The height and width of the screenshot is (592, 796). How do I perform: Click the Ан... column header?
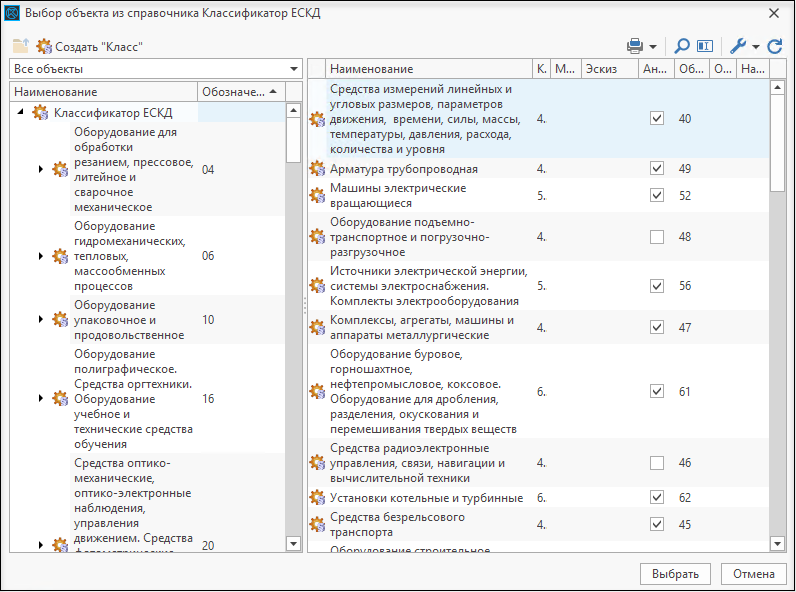coord(656,69)
